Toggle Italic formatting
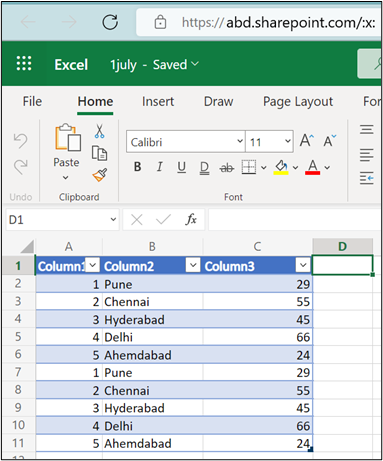The height and width of the screenshot is (461, 383). pyautogui.click(x=160, y=166)
